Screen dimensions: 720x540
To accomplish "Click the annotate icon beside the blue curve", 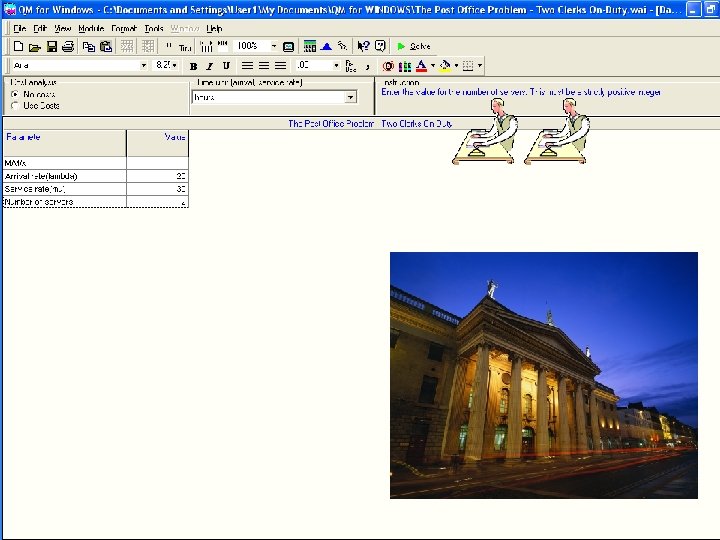I will 343,46.
